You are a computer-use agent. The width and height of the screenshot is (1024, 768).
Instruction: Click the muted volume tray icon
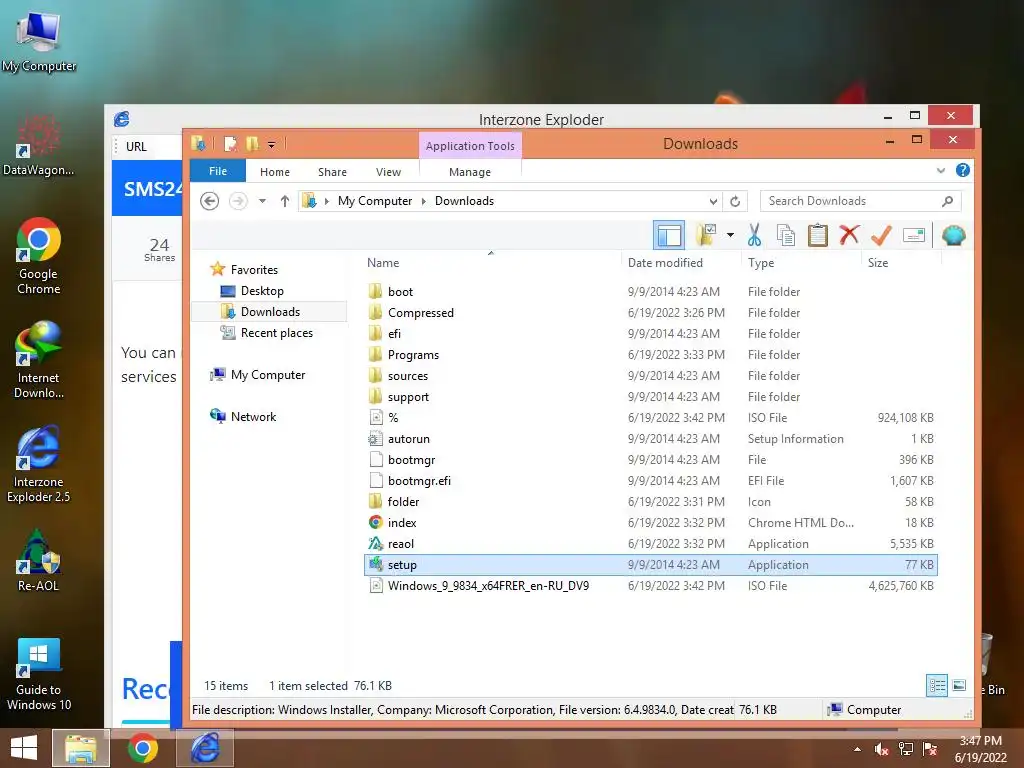[x=882, y=748]
